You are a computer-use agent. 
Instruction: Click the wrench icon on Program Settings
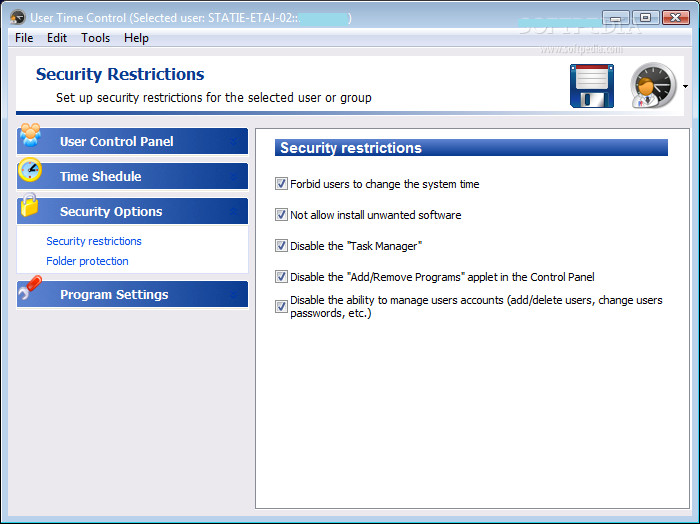point(30,287)
